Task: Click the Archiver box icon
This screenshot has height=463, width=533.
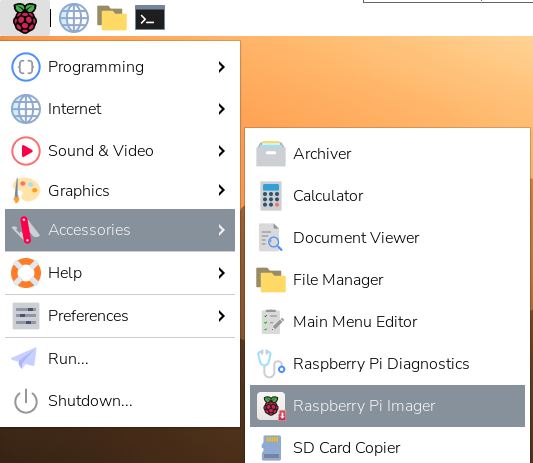Action: click(271, 154)
